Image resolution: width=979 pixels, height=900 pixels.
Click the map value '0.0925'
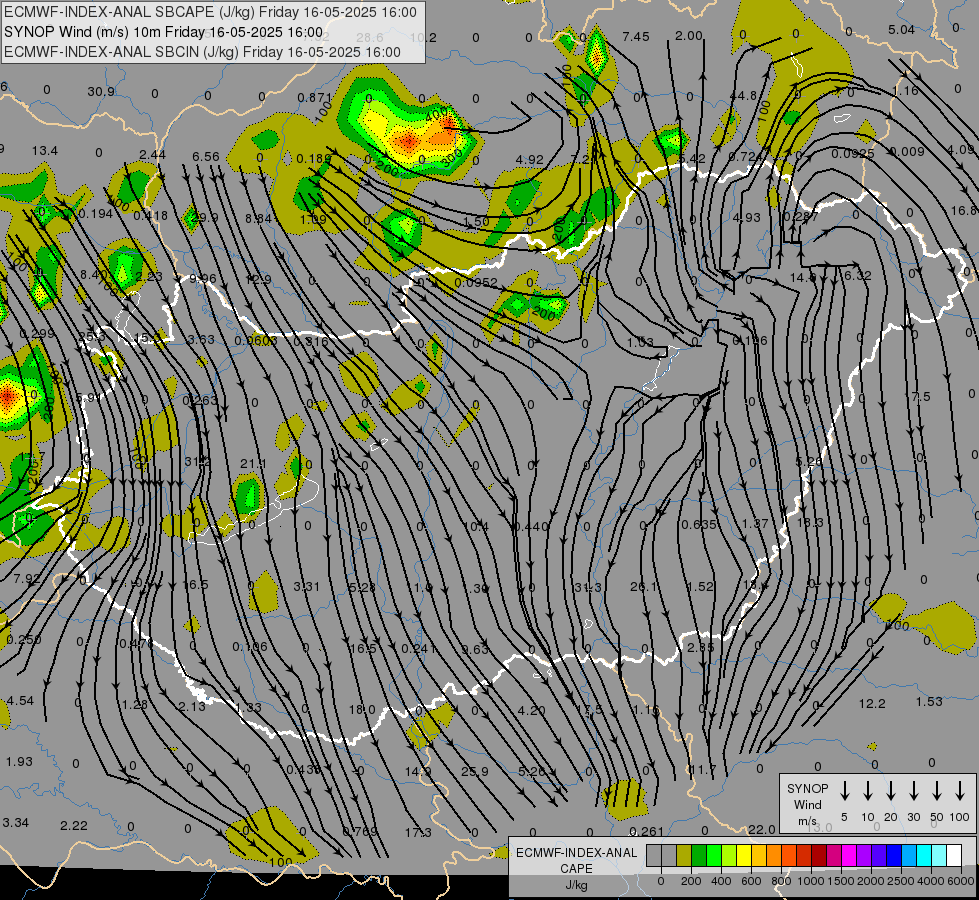853,153
